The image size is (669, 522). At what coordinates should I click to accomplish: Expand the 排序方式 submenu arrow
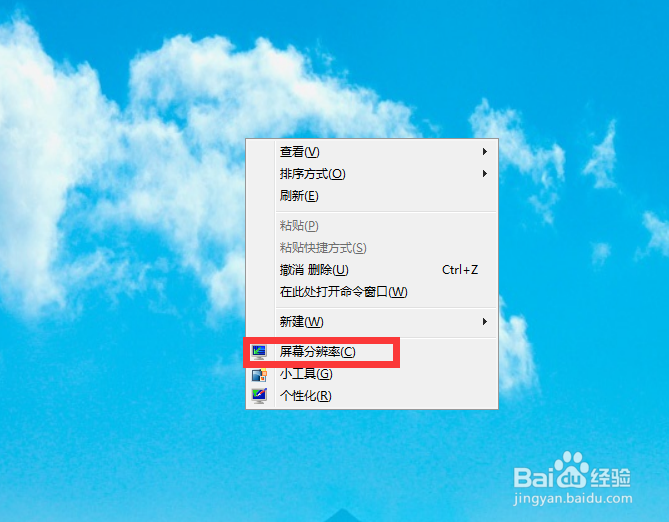485,173
